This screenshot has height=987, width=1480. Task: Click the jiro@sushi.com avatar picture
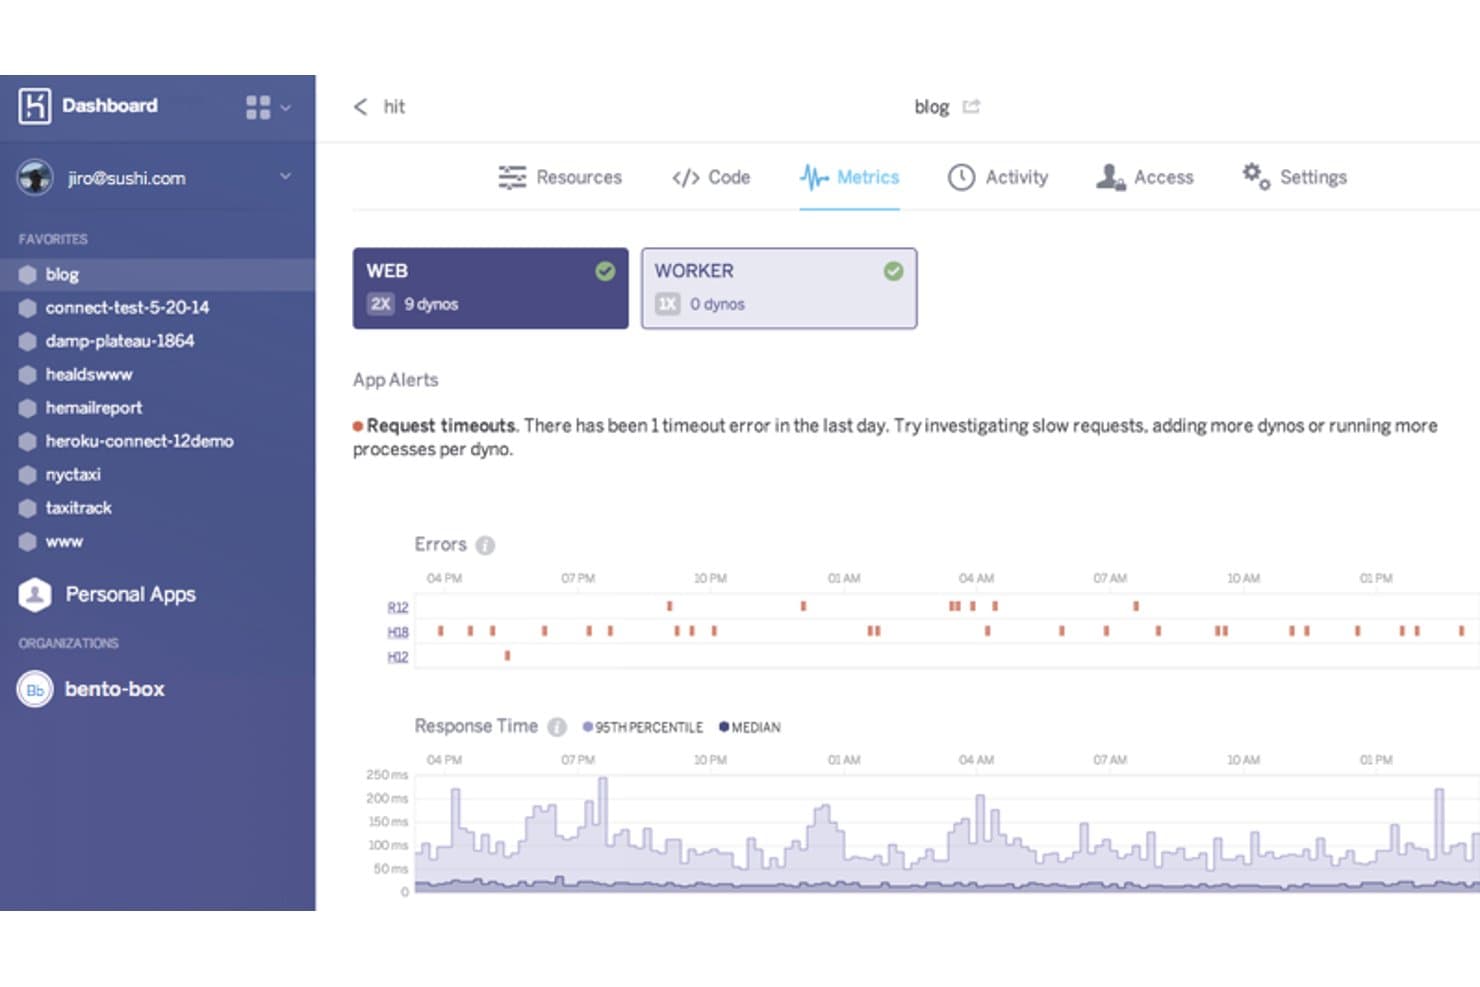[35, 178]
